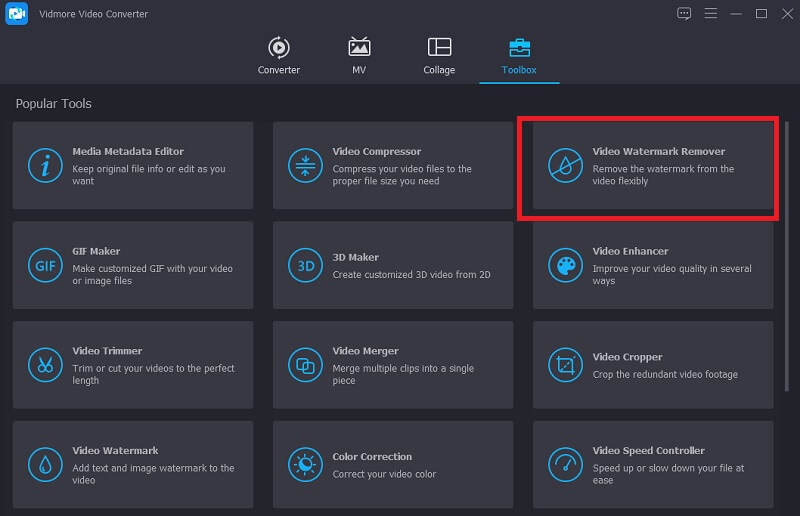Viewport: 800px width, 516px height.
Task: Click the GIF Maker icon
Action: 46,265
